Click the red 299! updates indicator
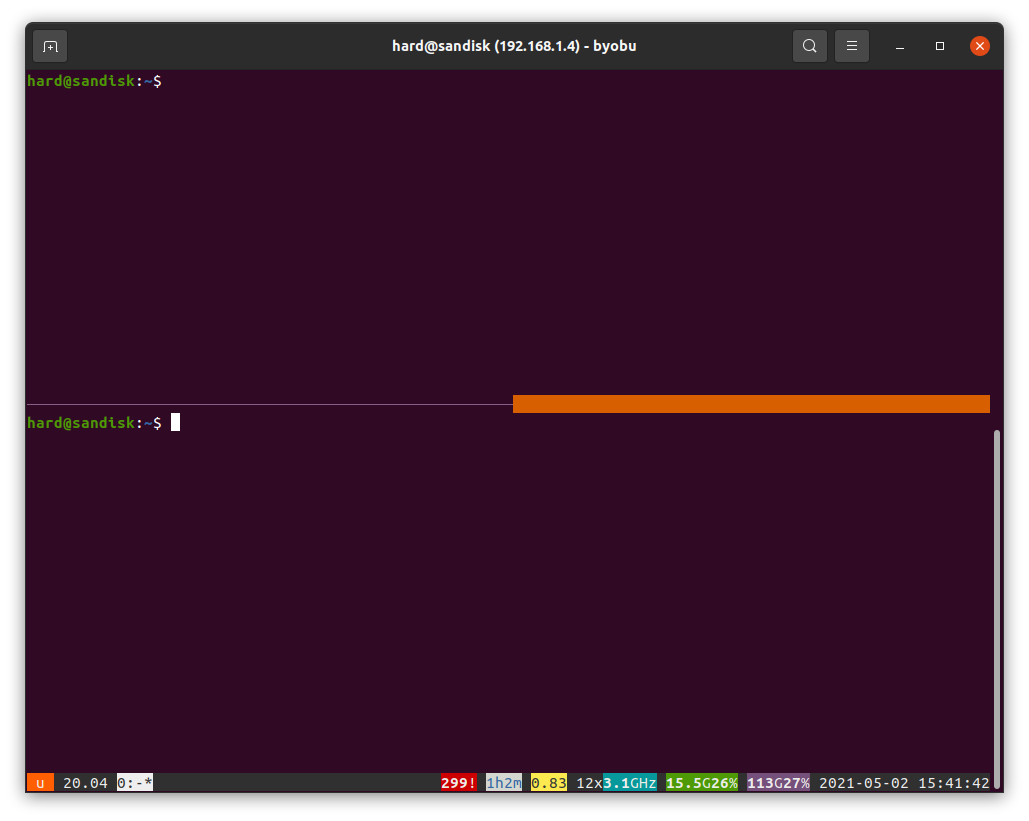Screen dimensions: 1029x821 458,783
